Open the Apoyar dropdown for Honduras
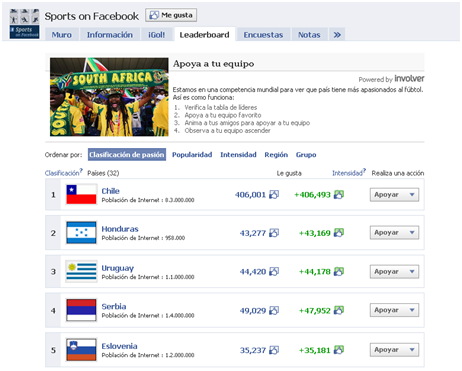The height and width of the screenshot is (371, 462). tap(394, 233)
